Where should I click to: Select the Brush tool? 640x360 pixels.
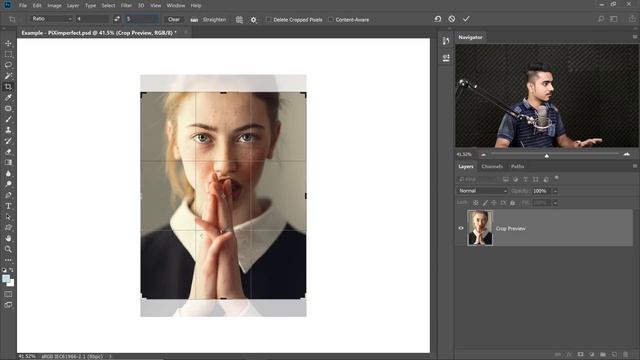click(8, 119)
